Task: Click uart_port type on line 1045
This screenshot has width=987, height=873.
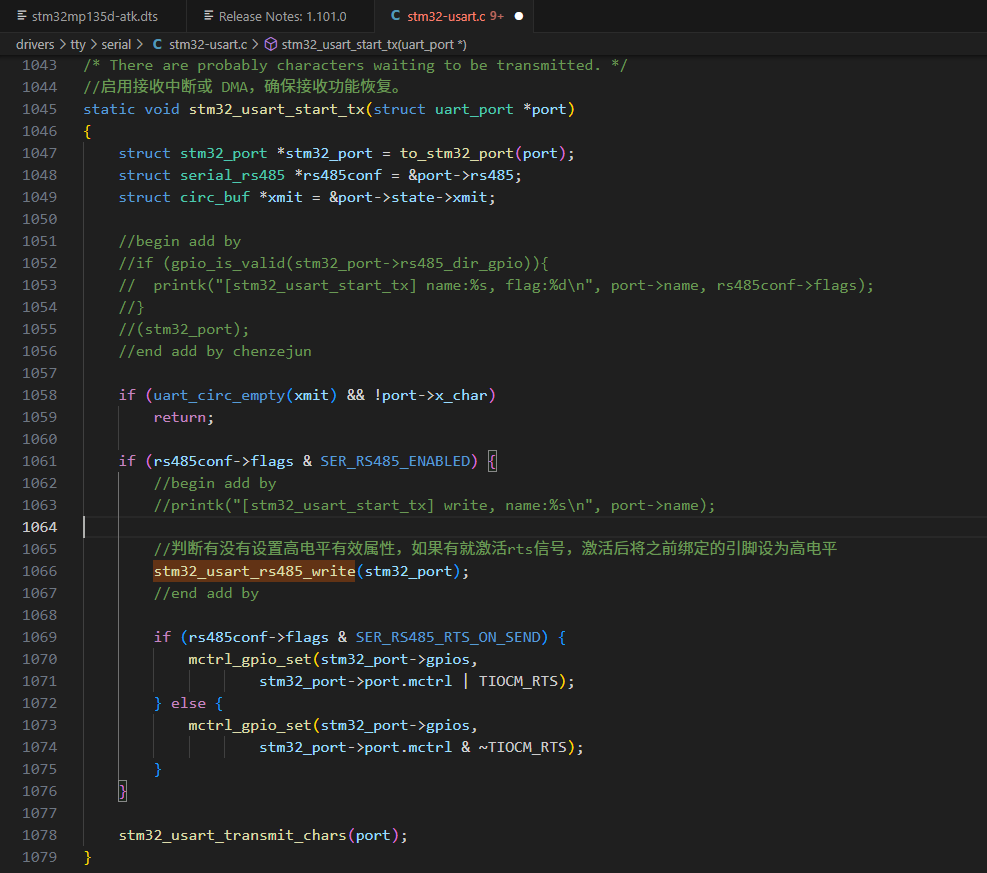Action: pyautogui.click(x=474, y=110)
